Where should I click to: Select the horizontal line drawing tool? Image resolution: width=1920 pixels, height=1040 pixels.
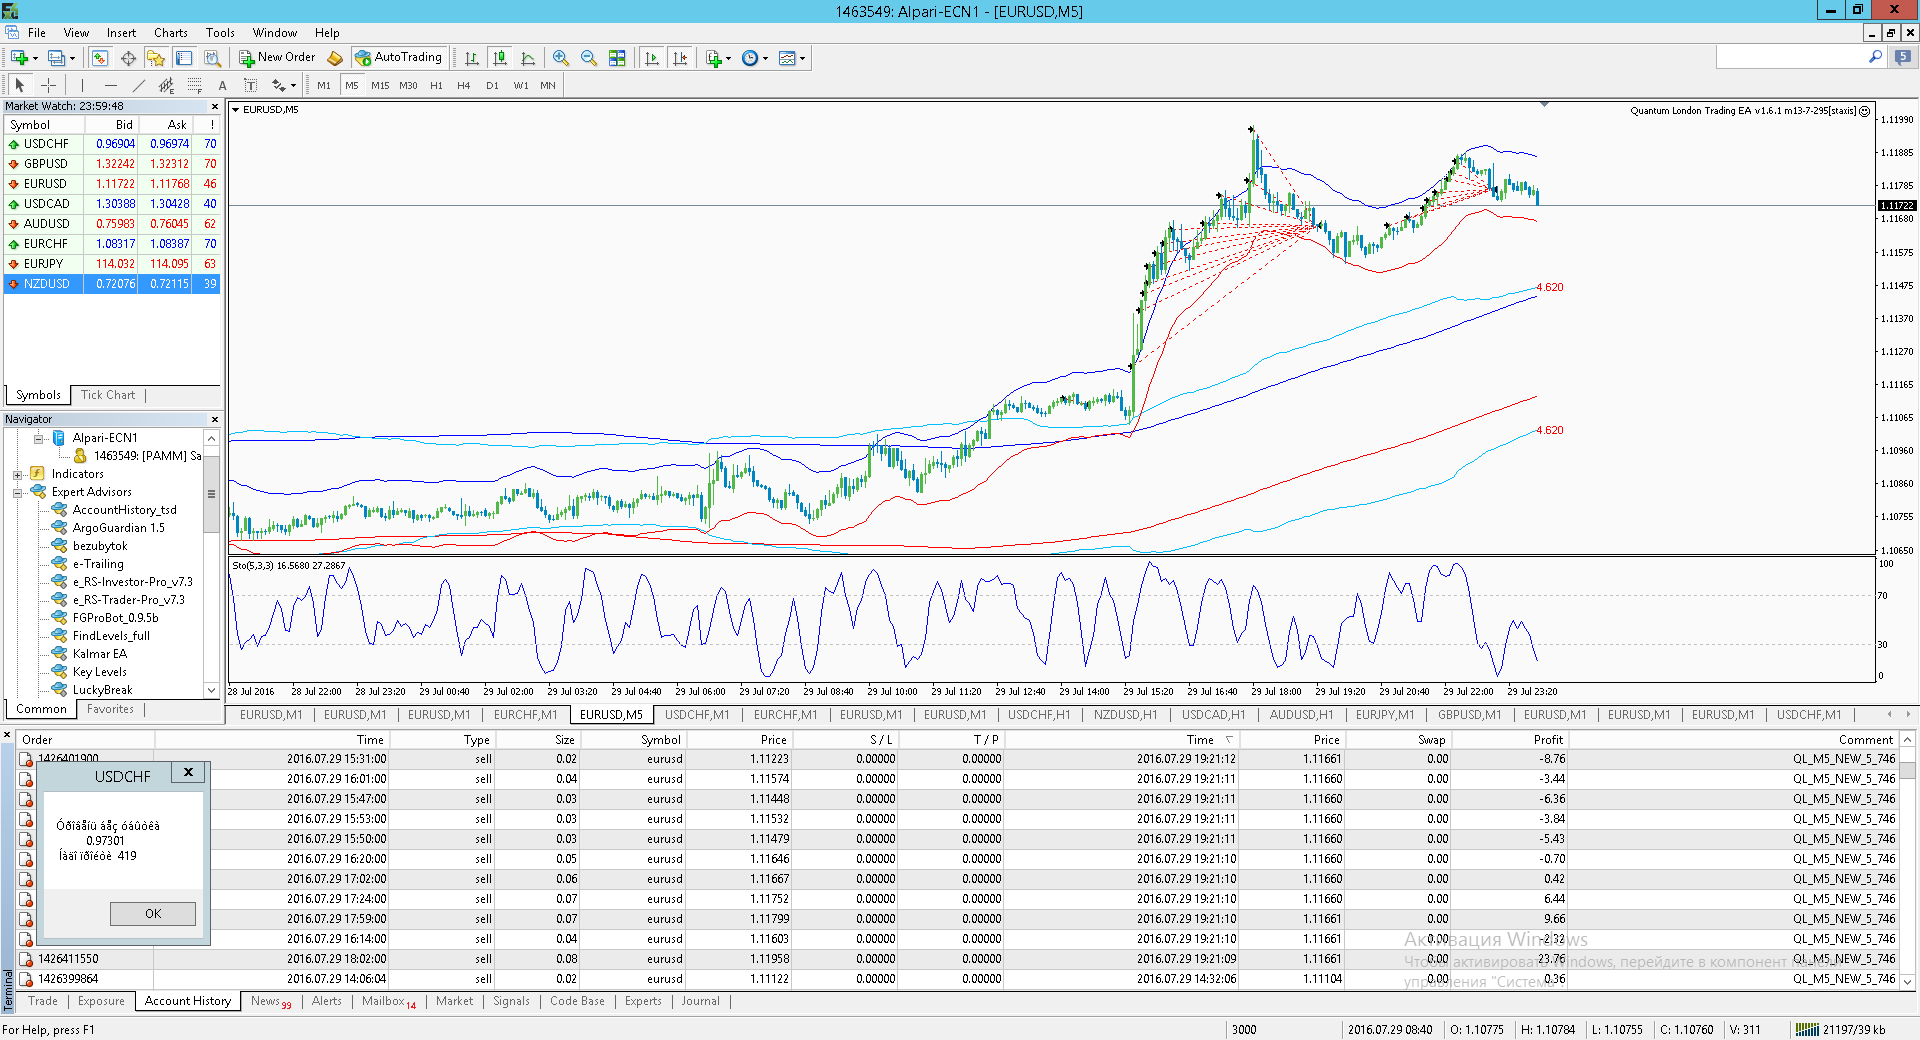coord(110,85)
